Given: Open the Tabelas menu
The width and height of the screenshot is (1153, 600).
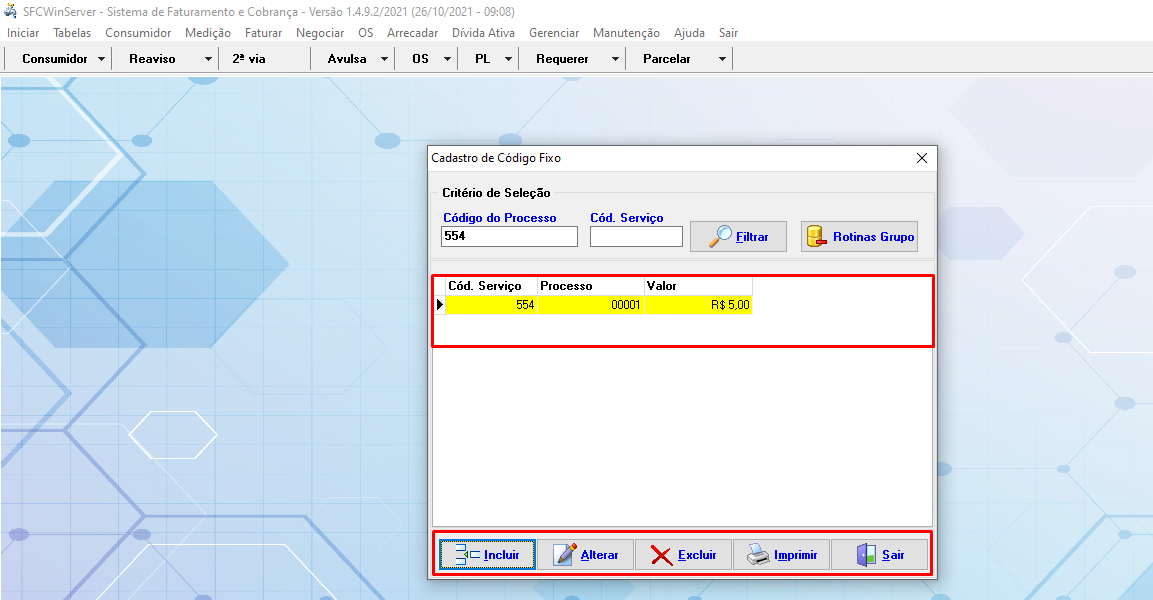Looking at the screenshot, I should (x=72, y=33).
